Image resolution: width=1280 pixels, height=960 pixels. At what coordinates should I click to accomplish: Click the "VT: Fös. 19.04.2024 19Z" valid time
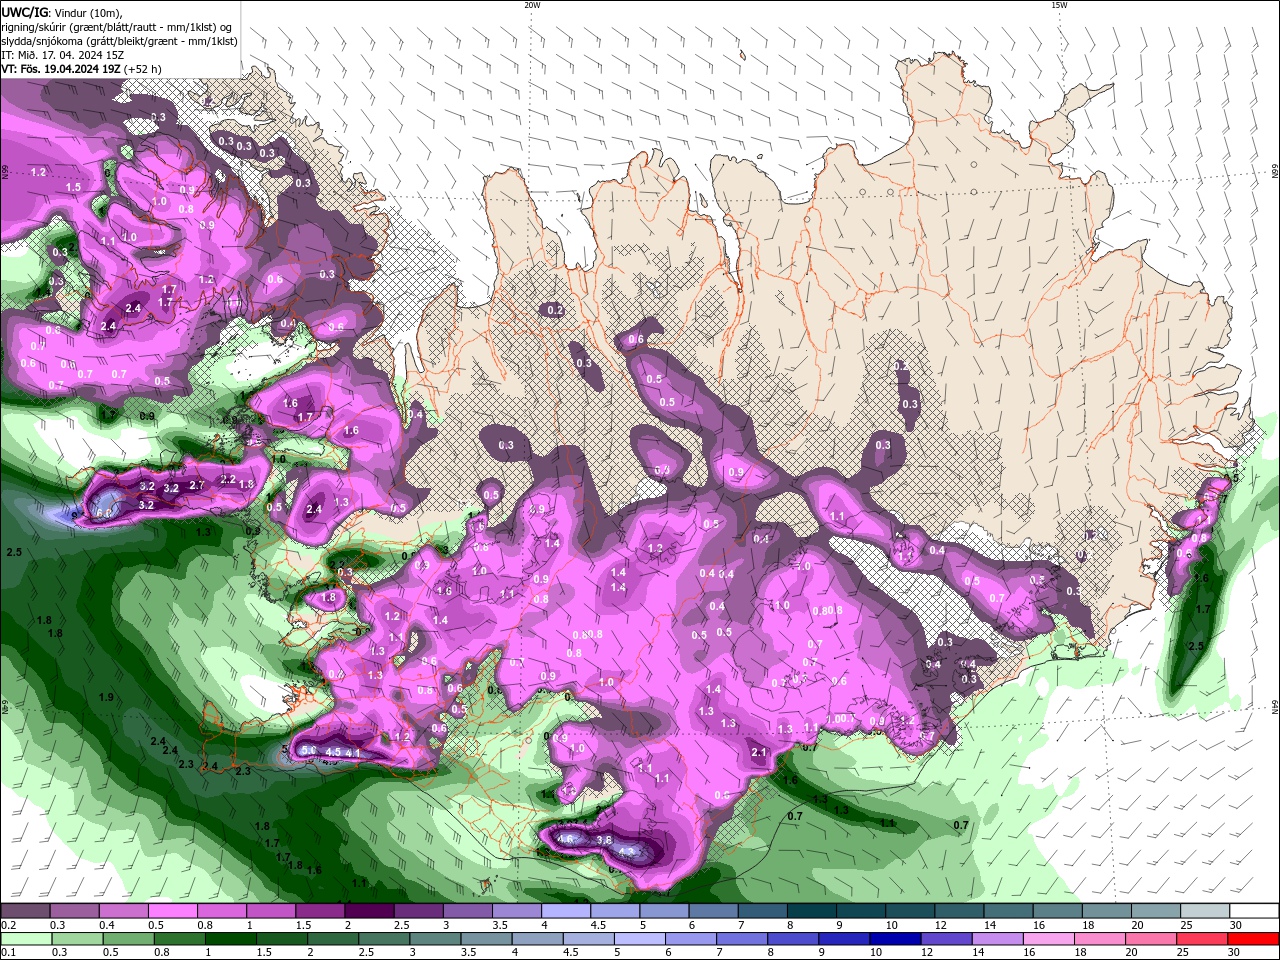62,69
